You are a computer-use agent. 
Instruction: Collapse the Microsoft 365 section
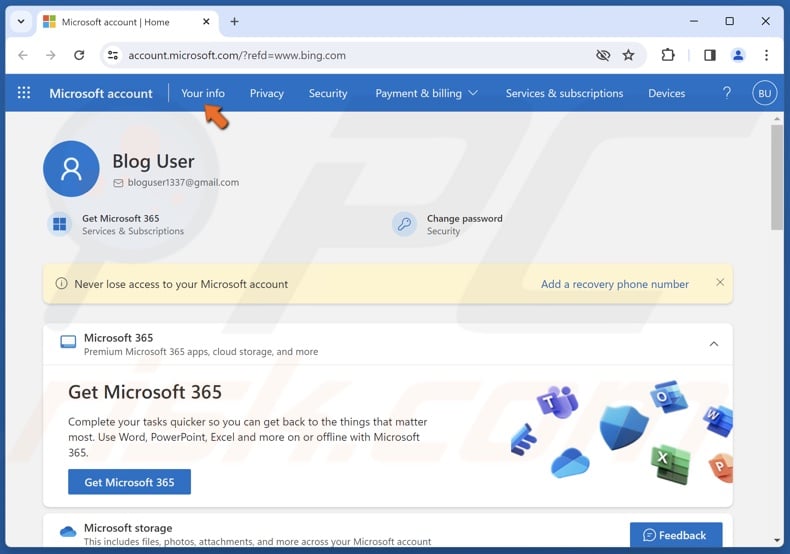click(713, 344)
